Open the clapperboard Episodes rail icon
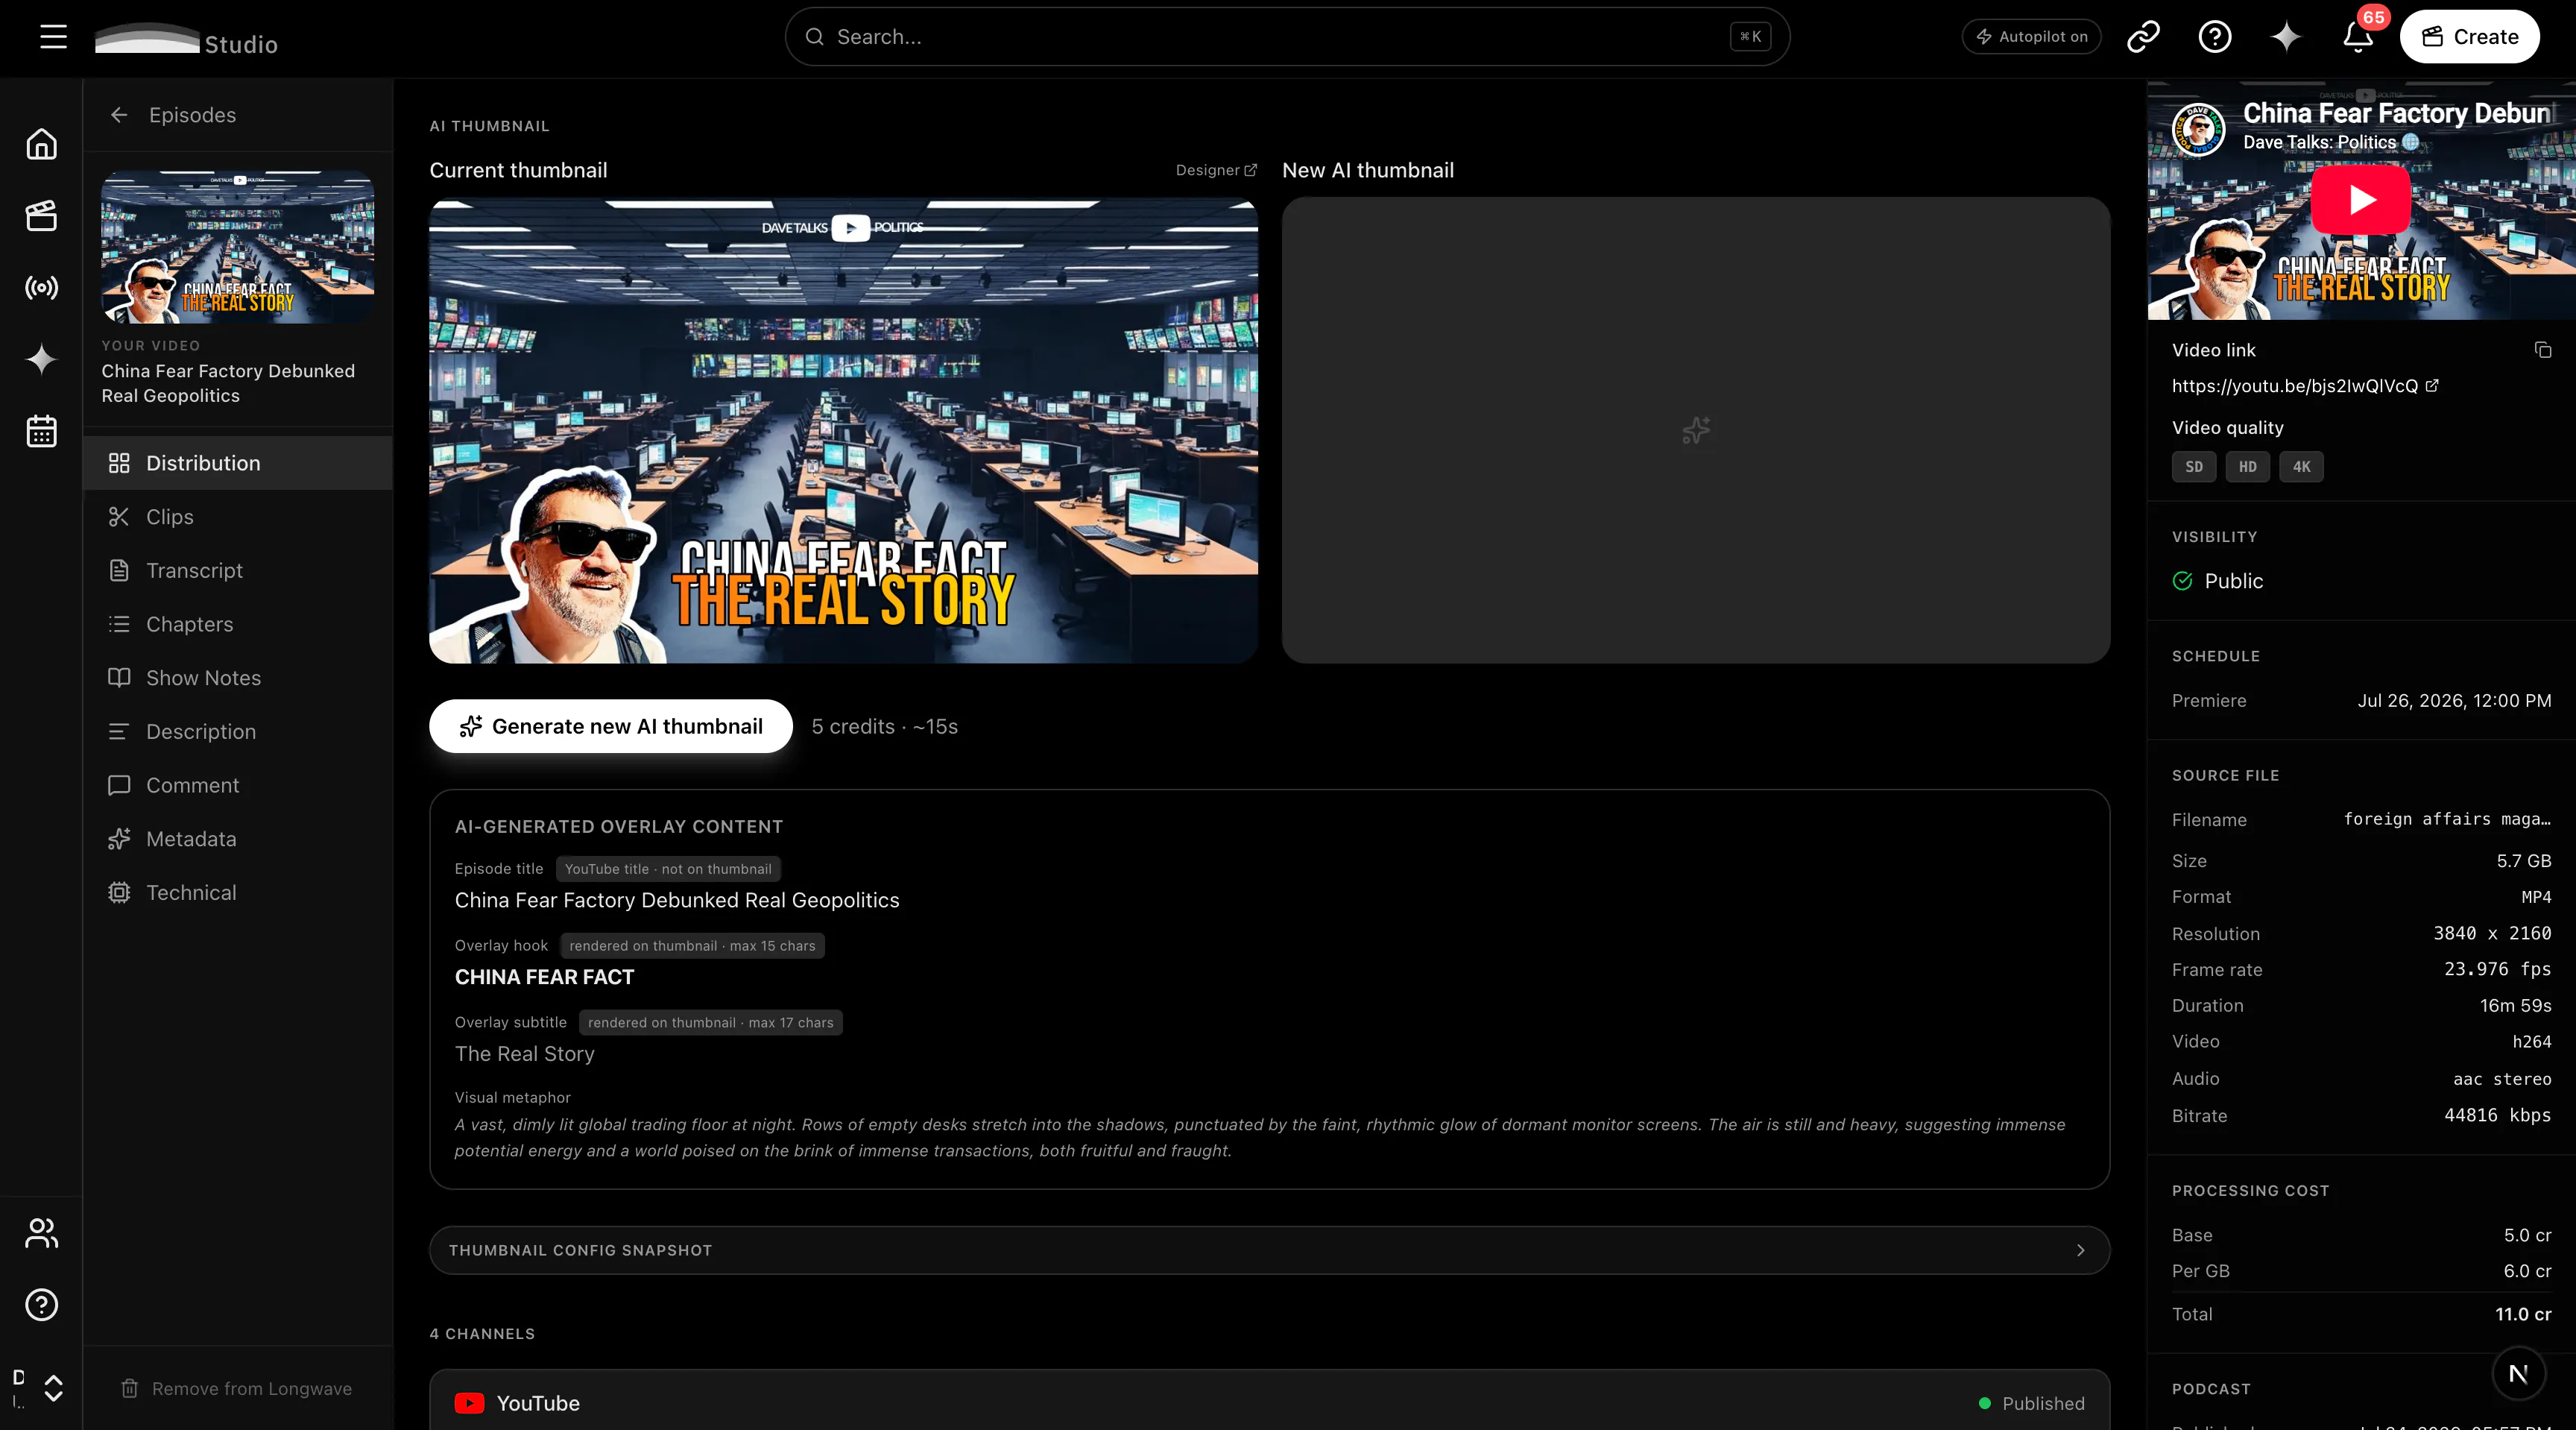This screenshot has height=1430, width=2576. point(41,216)
